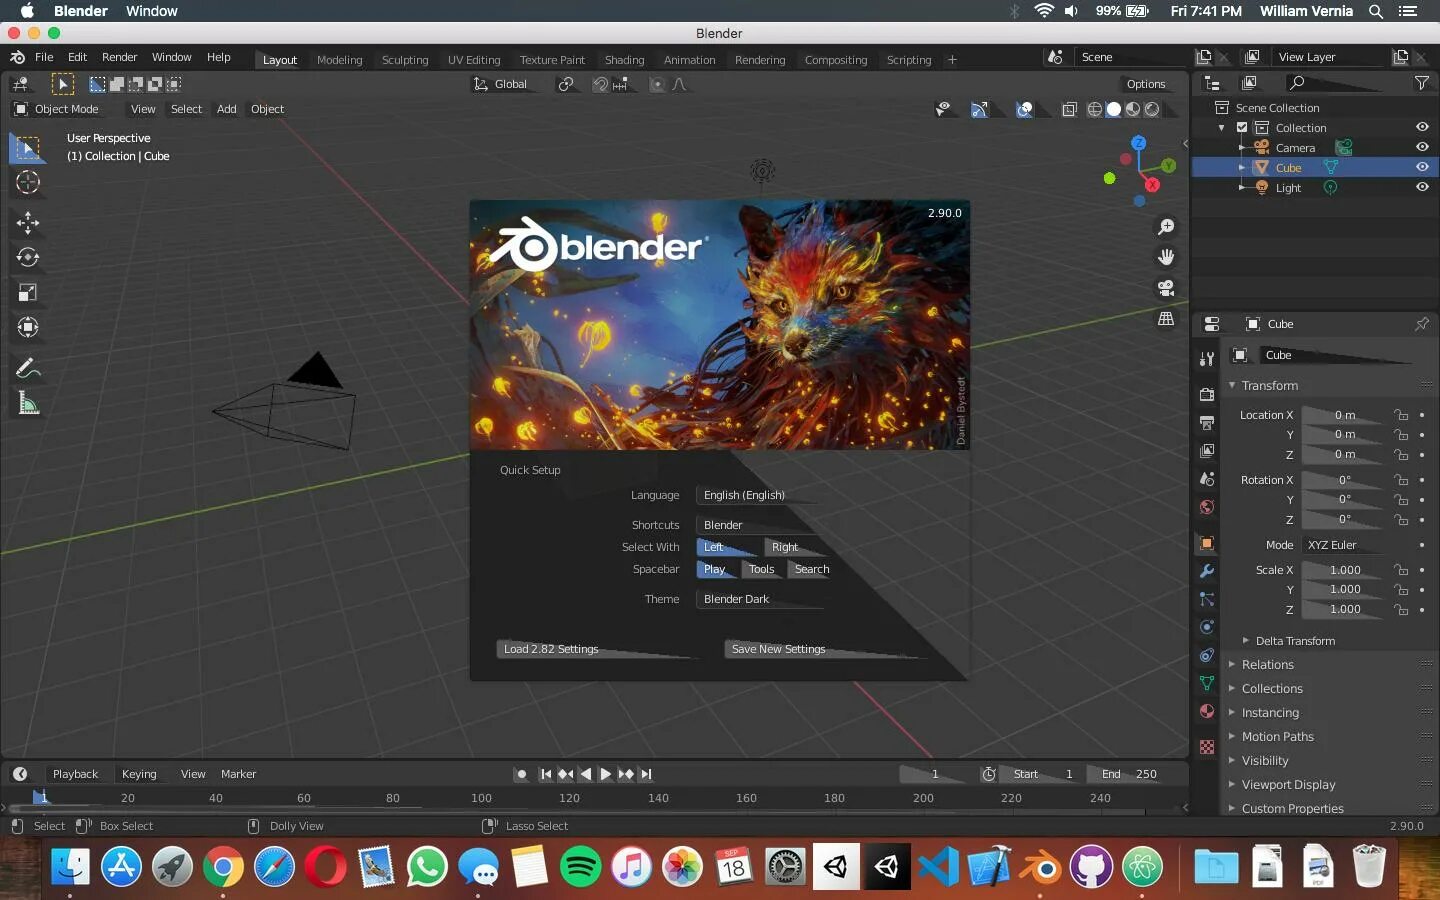The image size is (1440, 900).
Task: Click the pin icon in Properties header
Action: [x=1421, y=324]
